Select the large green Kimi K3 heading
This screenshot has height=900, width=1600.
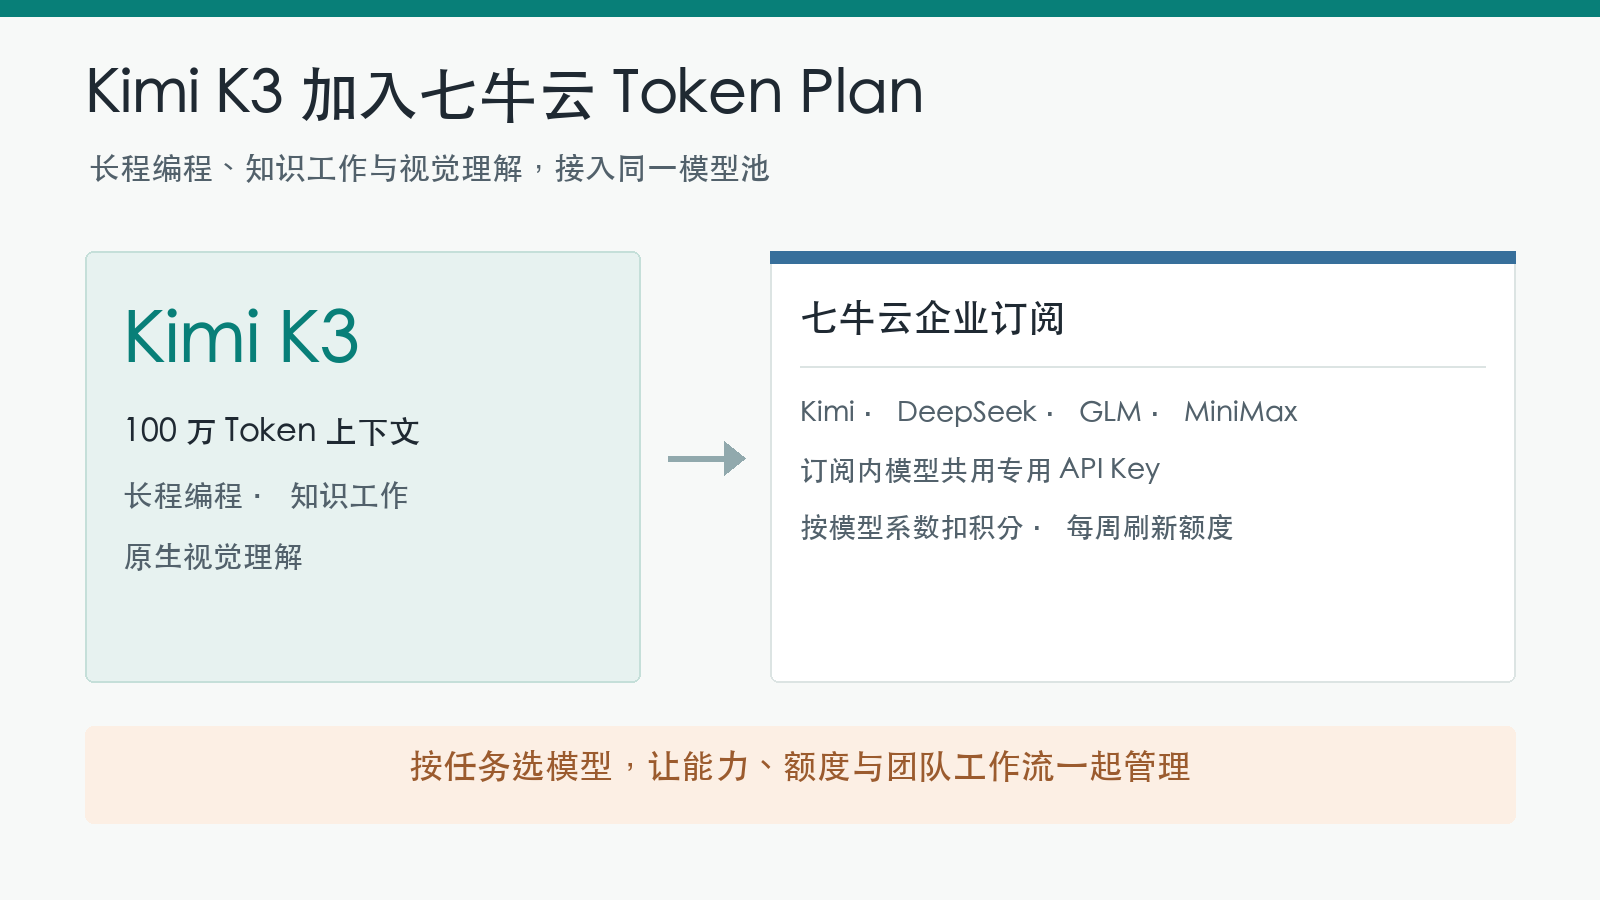click(x=241, y=336)
